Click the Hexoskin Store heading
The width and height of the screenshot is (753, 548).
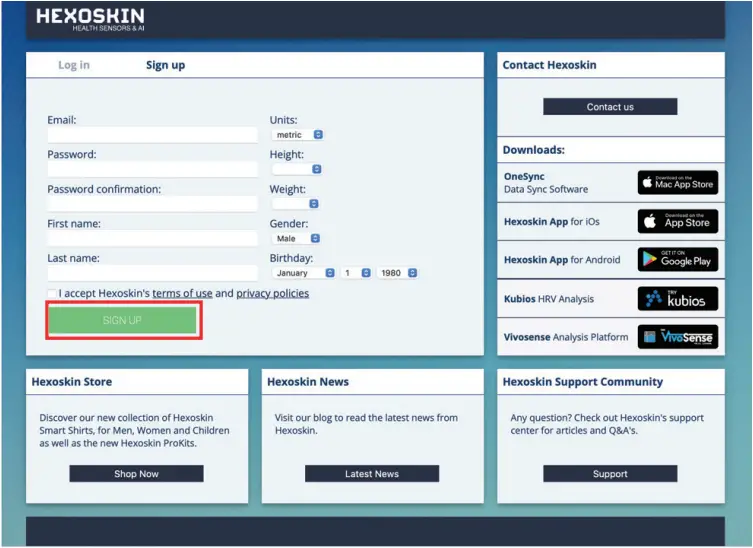72,382
